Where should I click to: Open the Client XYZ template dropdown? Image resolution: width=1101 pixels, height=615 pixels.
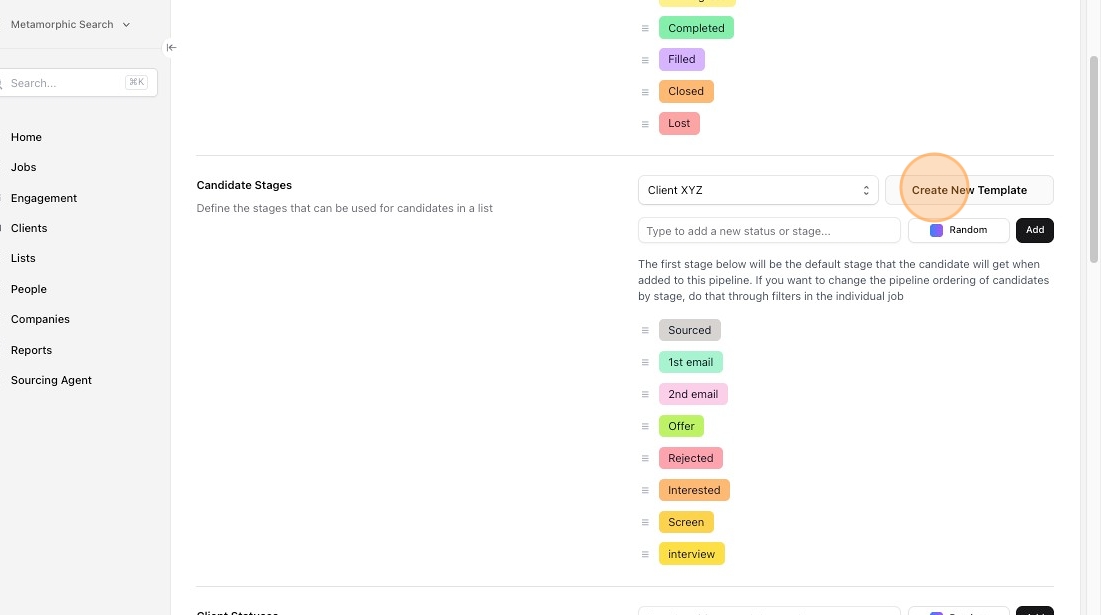(x=758, y=190)
